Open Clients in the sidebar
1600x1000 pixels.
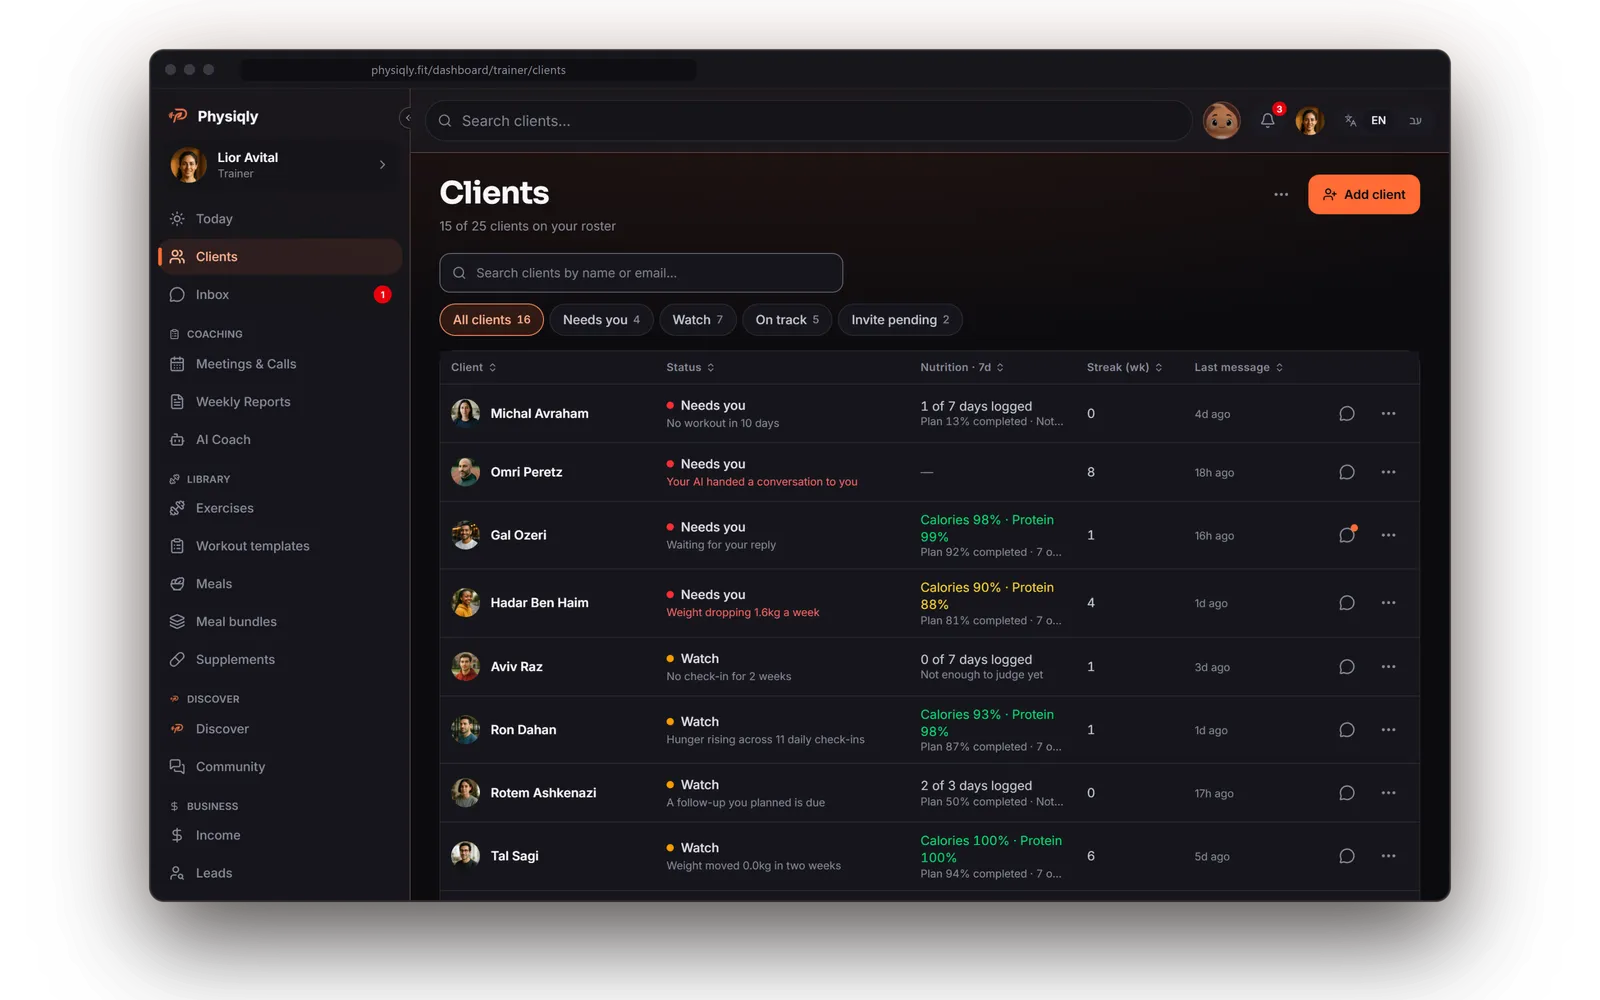tap(280, 257)
